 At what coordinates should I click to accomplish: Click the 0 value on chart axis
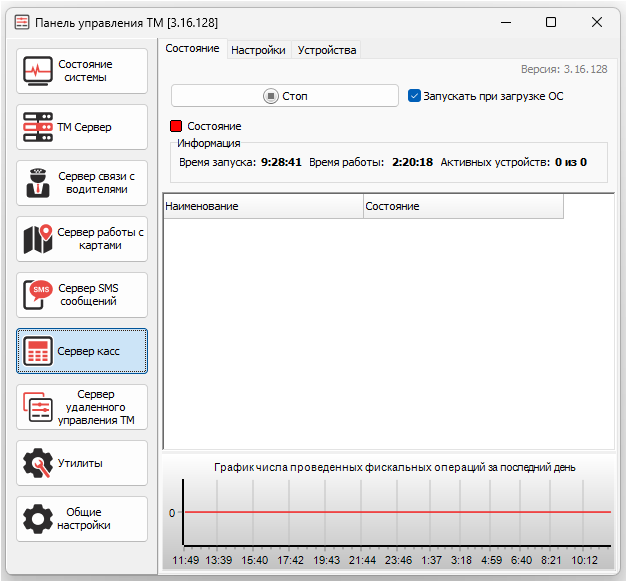pyautogui.click(x=172, y=513)
